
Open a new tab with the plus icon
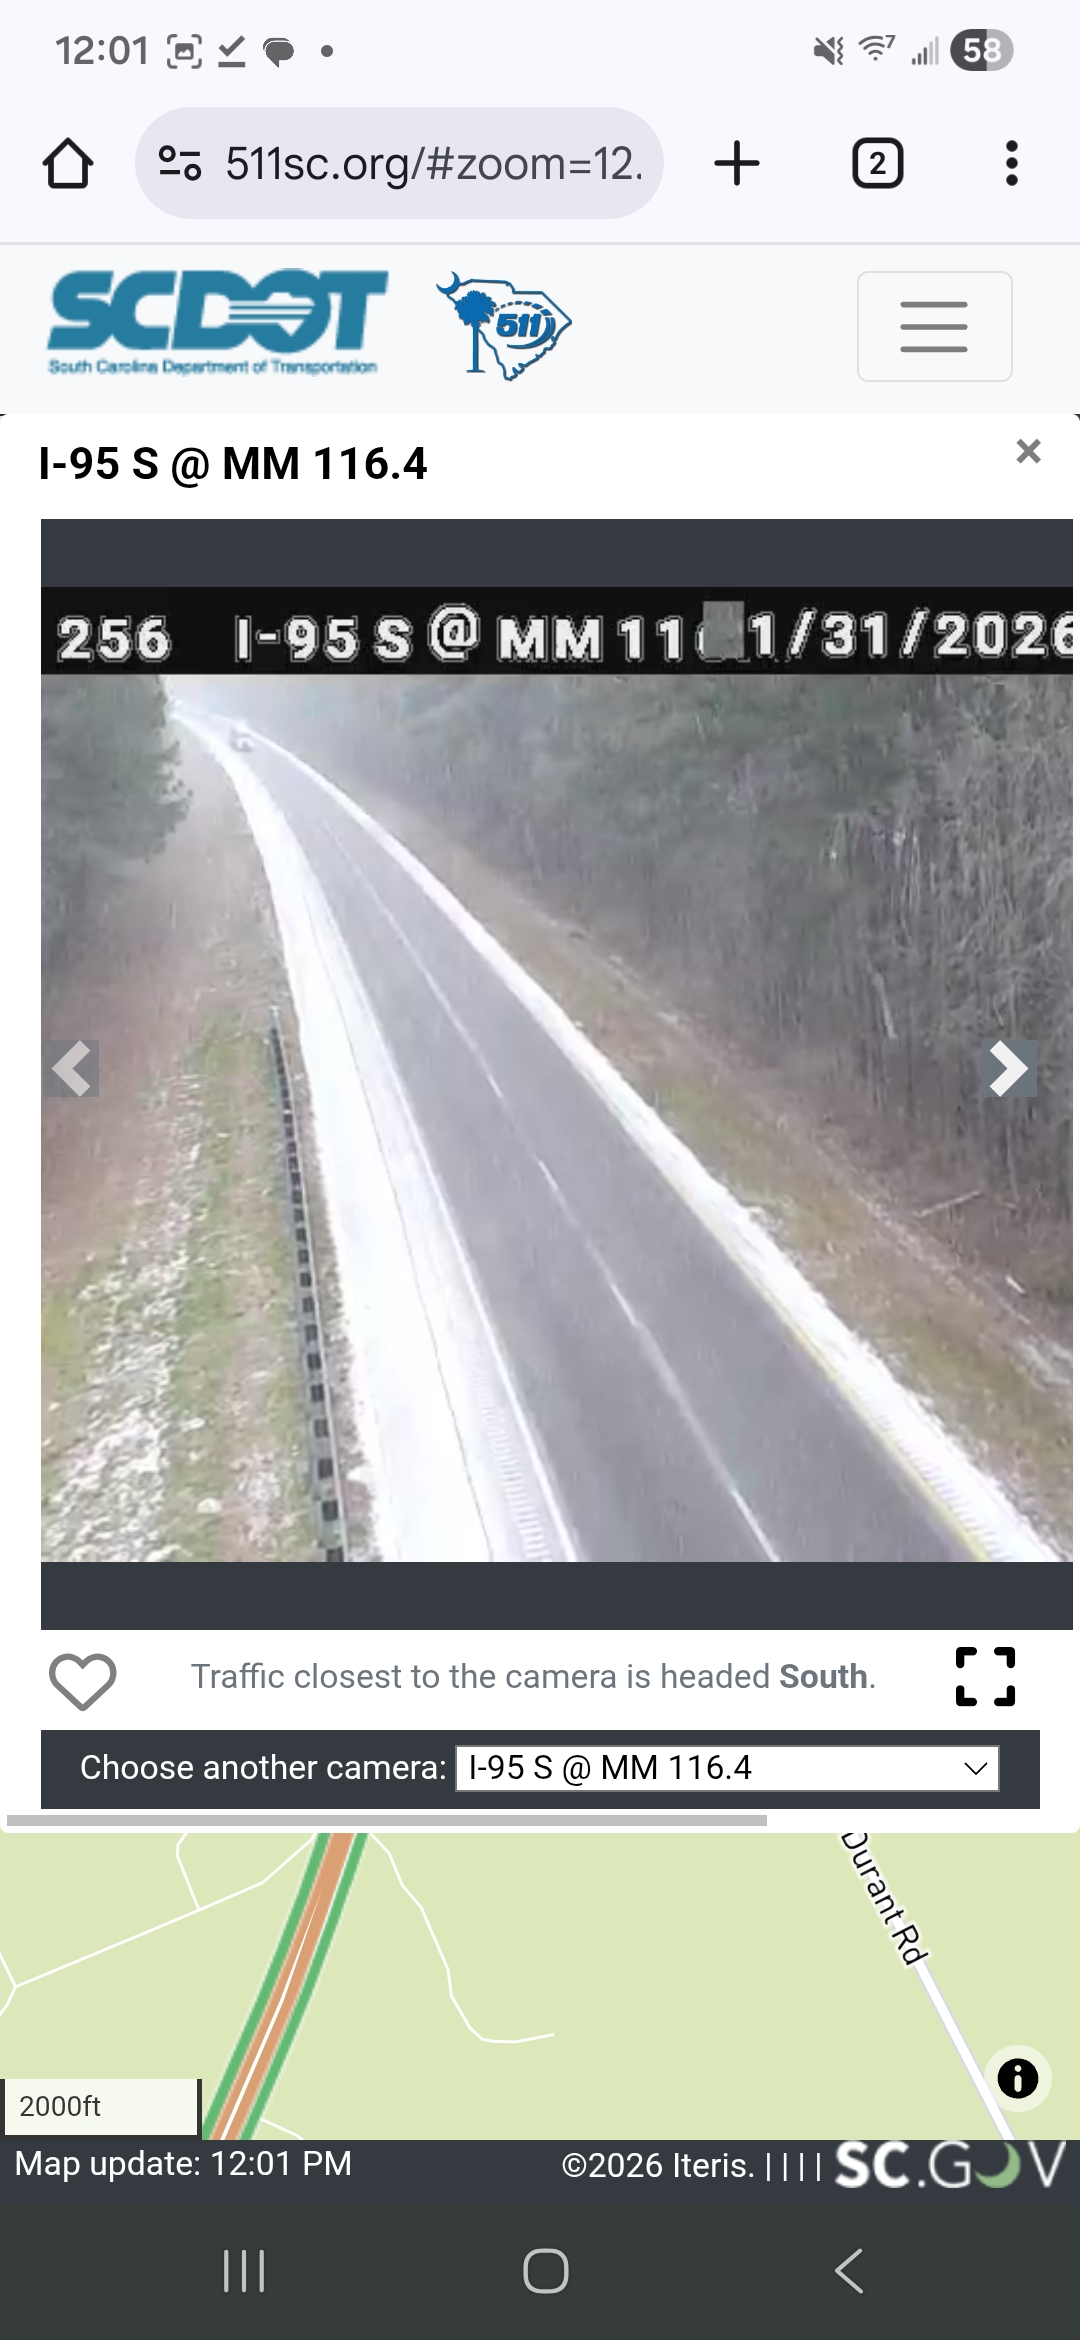[x=737, y=163]
